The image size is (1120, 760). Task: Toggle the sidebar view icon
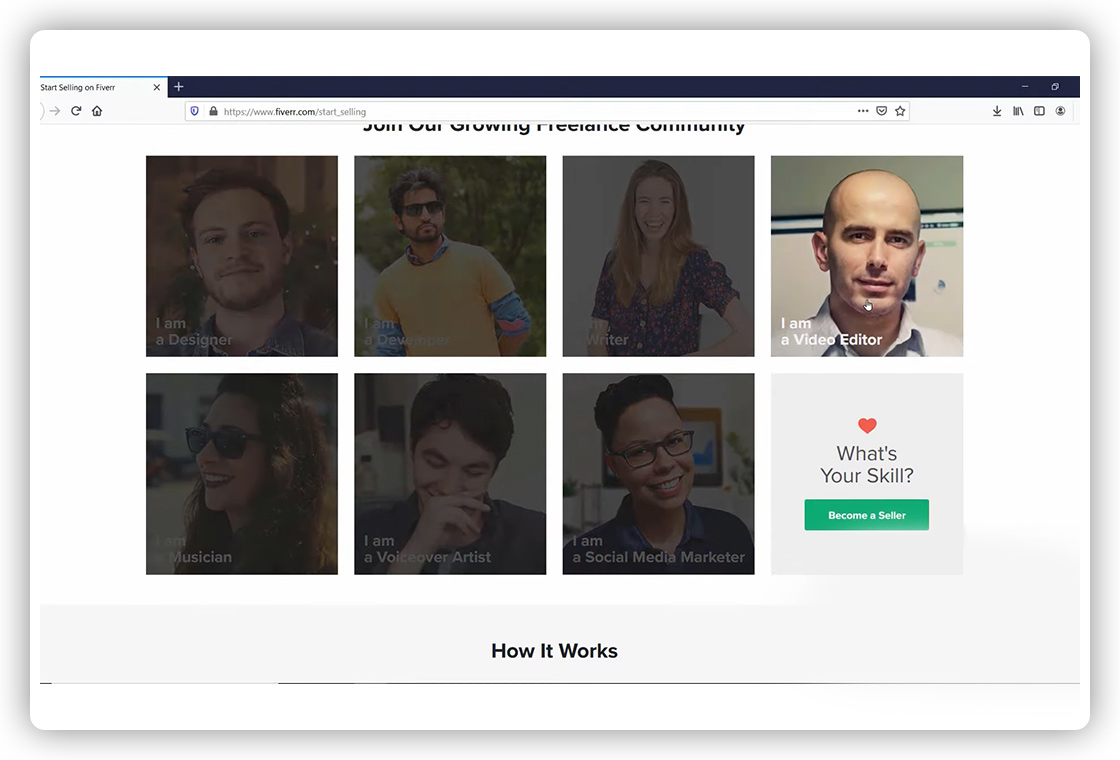1039,111
